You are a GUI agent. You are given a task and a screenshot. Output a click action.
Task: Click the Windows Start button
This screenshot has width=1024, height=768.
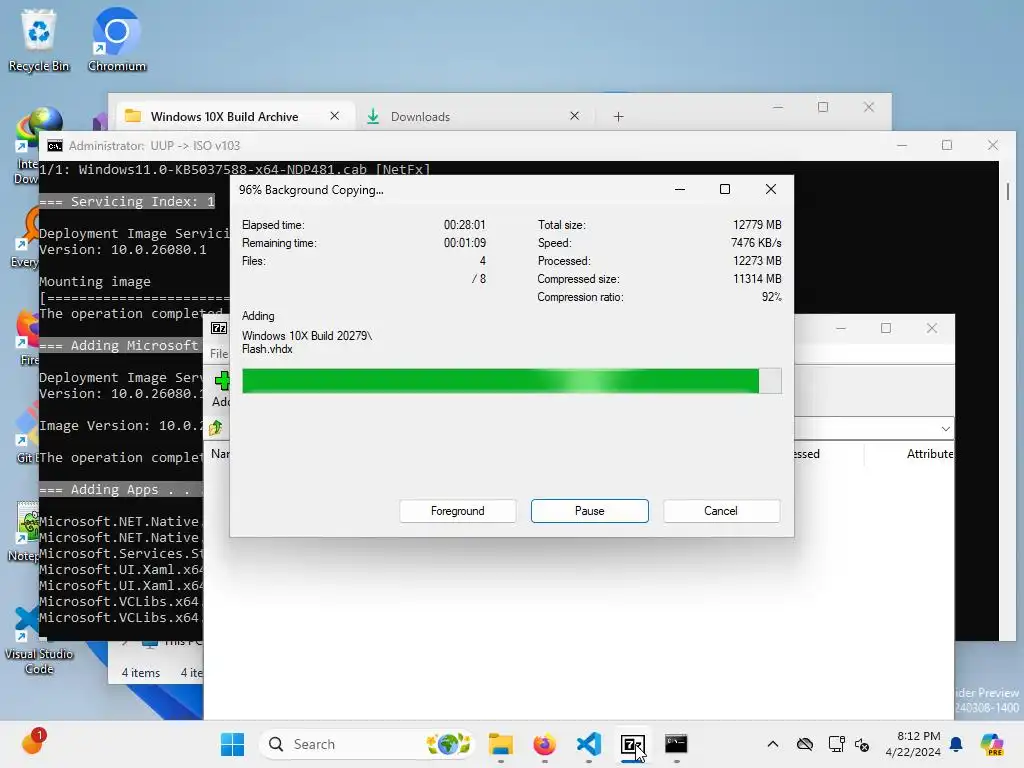(x=232, y=744)
